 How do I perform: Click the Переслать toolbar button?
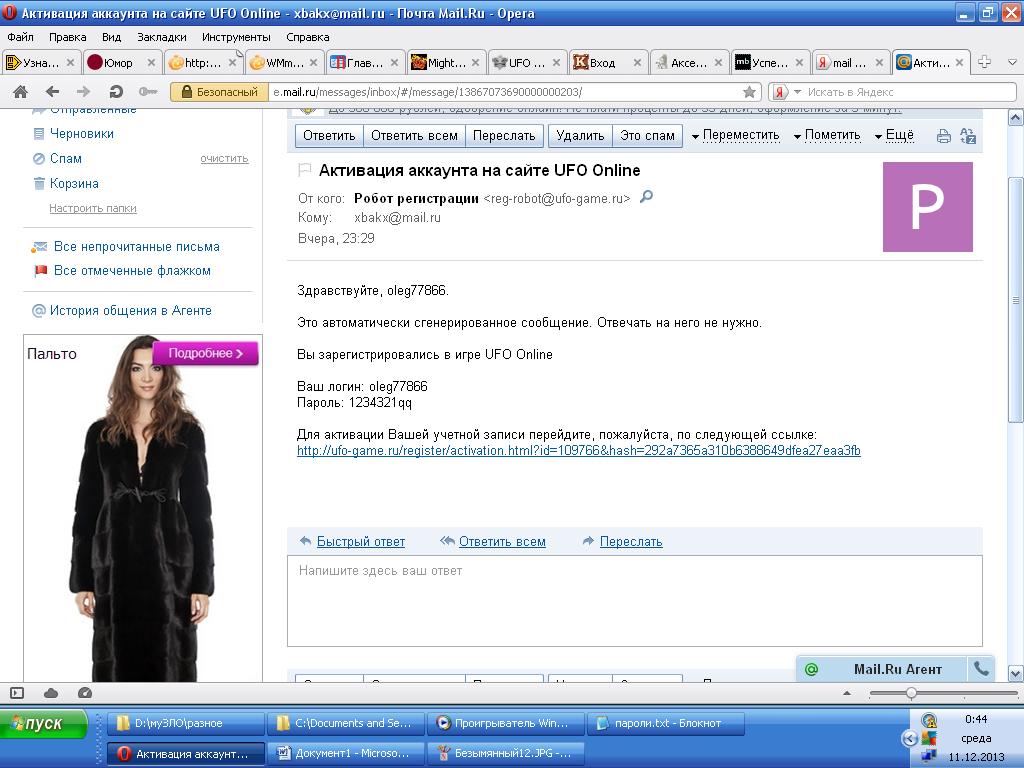(x=504, y=135)
